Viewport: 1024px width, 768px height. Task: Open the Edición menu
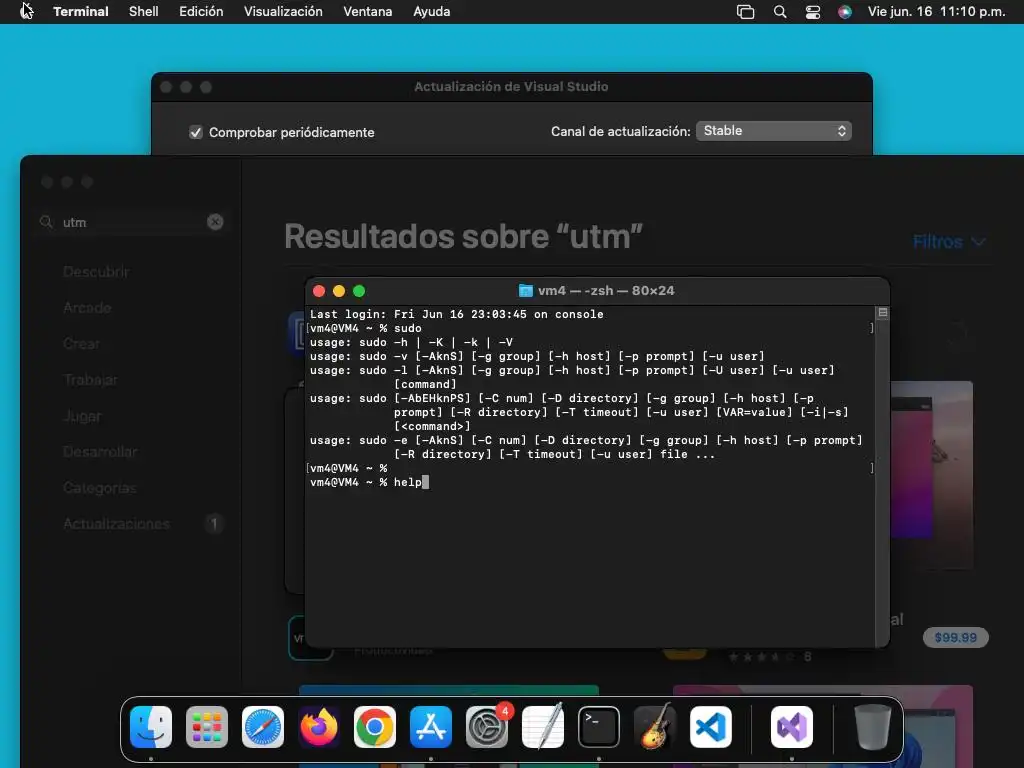(x=201, y=12)
